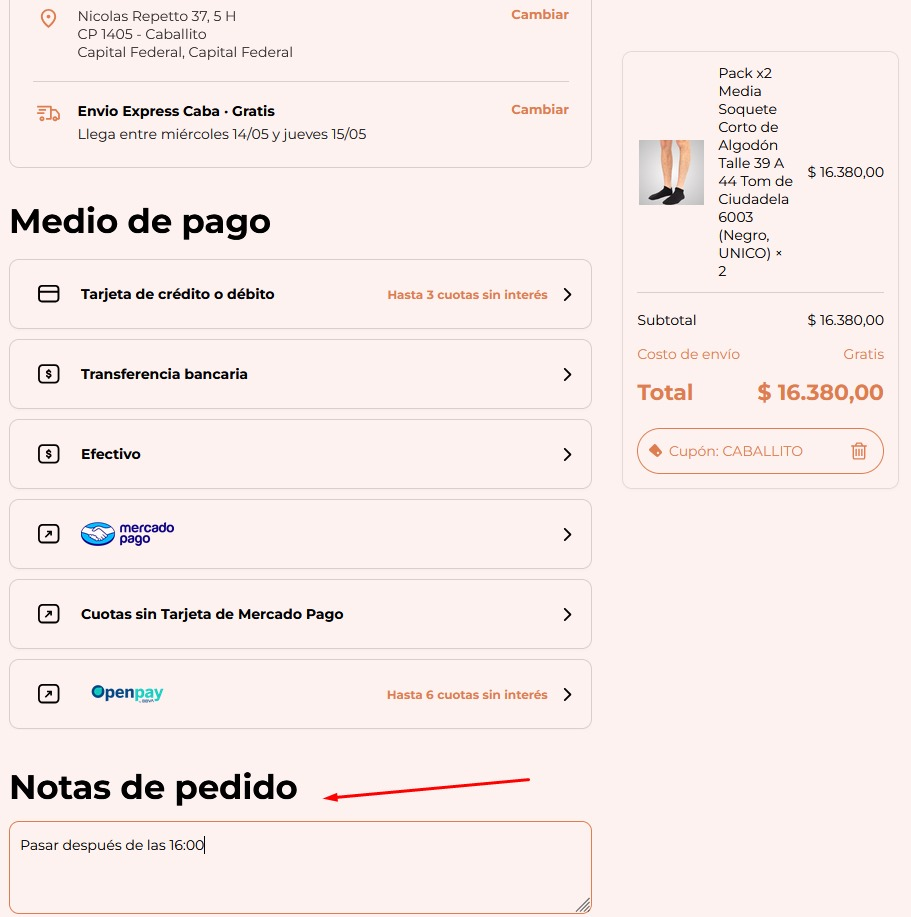Click the 'Nicolas Repetto 37, 5 H' address line
Image resolution: width=911 pixels, height=917 pixels.
[157, 16]
